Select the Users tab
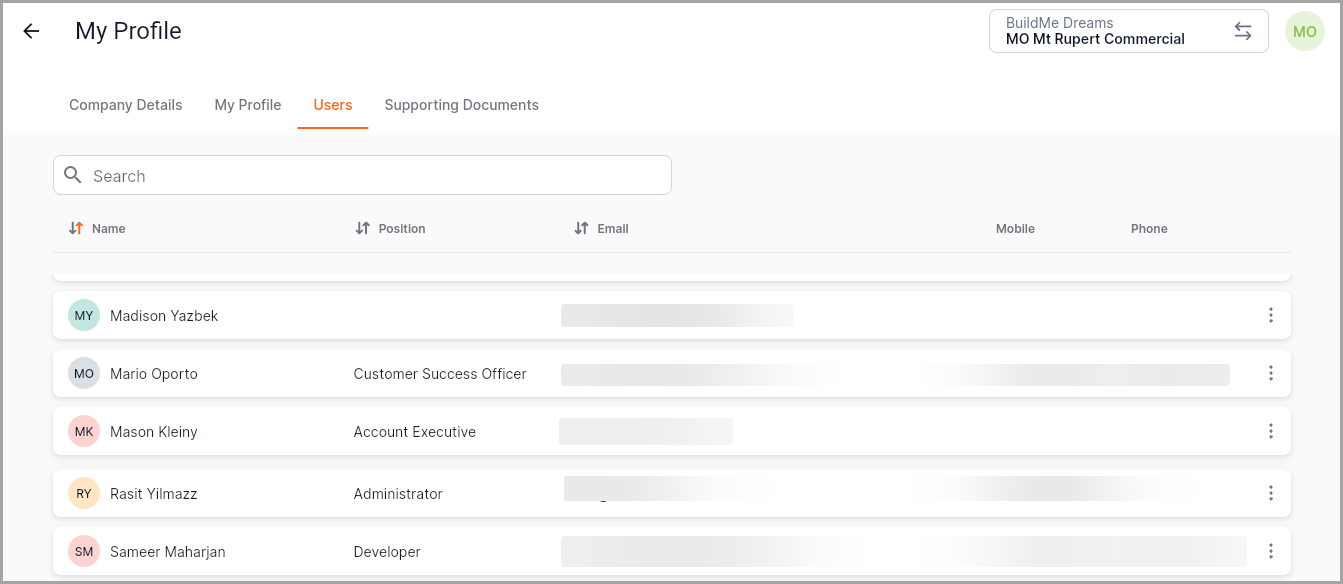 (332, 105)
